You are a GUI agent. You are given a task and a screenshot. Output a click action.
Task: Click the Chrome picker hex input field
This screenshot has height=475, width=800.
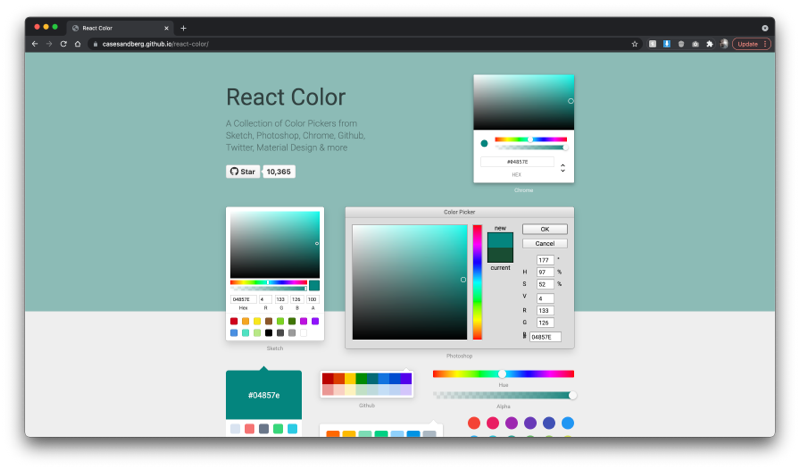point(517,162)
